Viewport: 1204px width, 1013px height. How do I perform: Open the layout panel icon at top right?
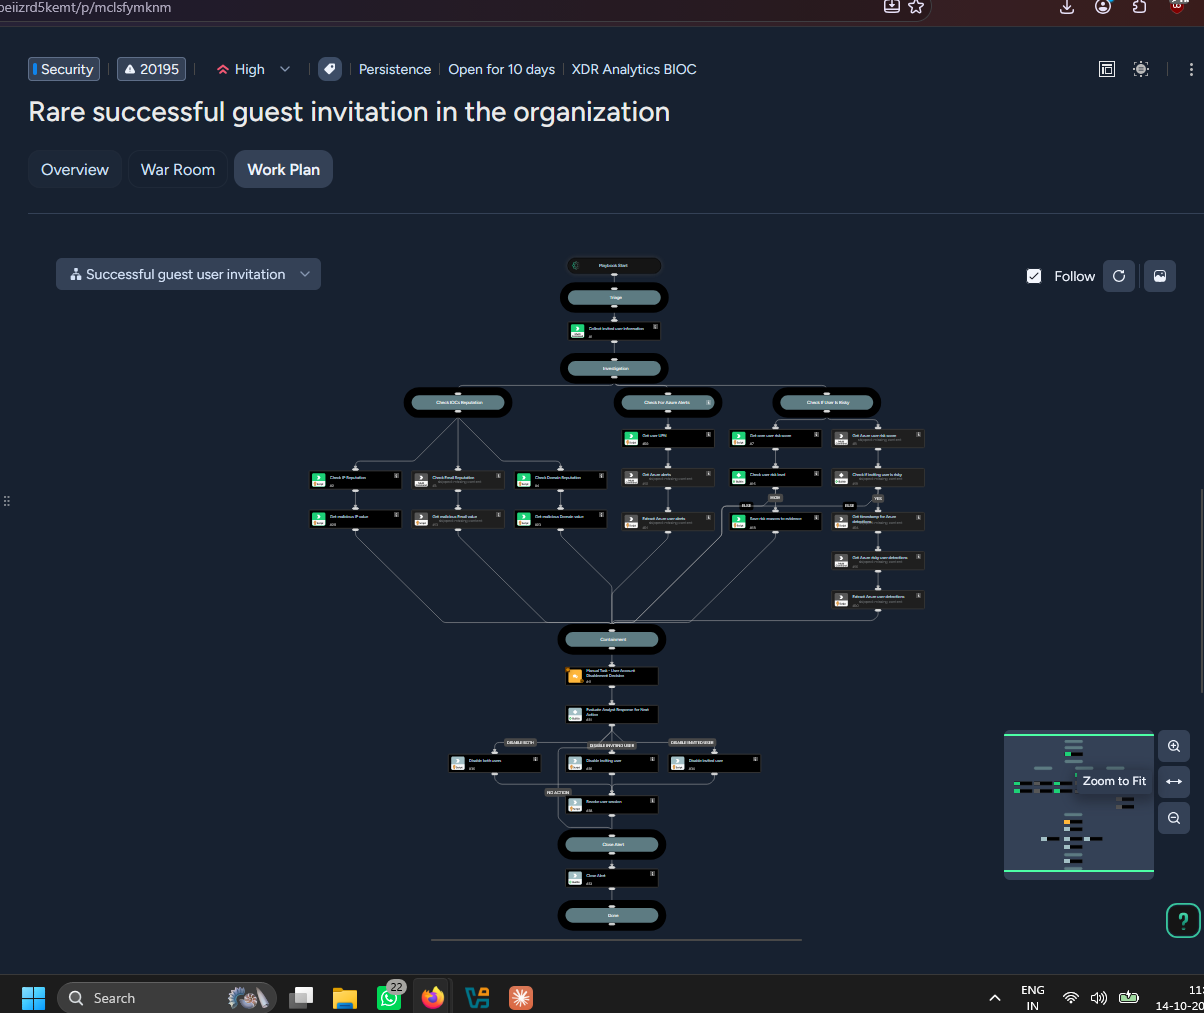1107,69
